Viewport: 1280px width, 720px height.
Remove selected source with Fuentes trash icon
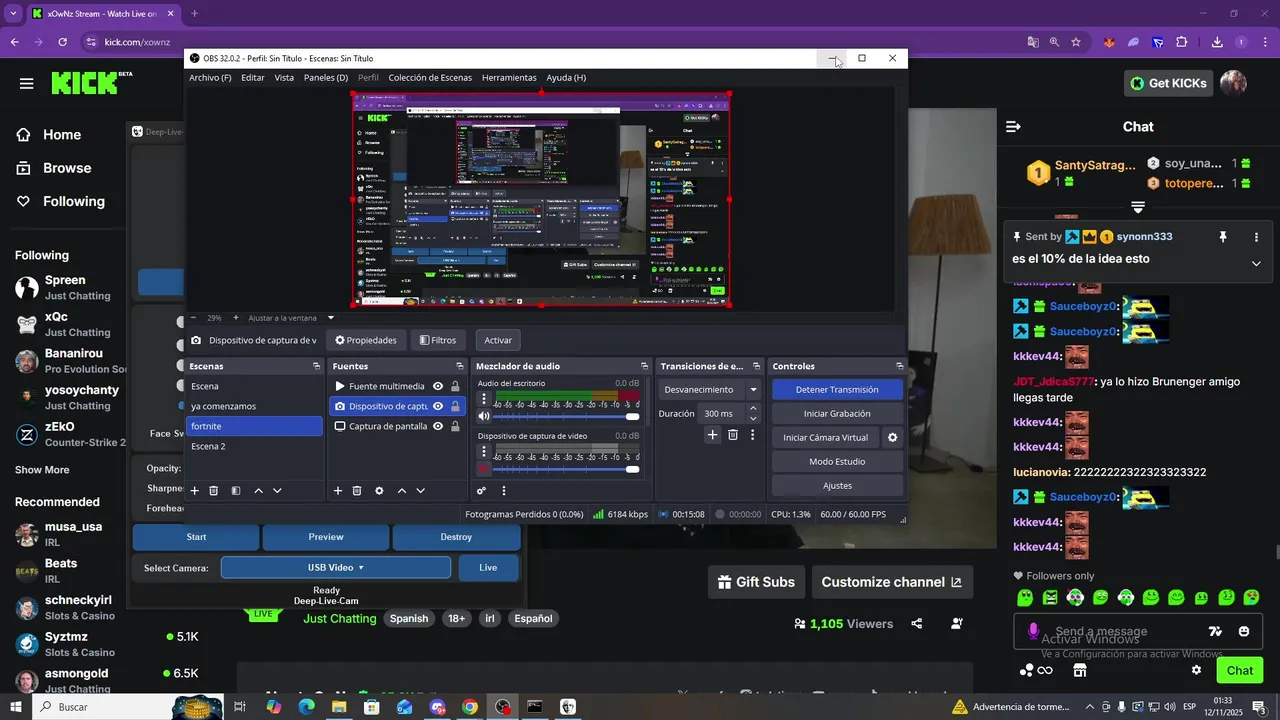[357, 491]
